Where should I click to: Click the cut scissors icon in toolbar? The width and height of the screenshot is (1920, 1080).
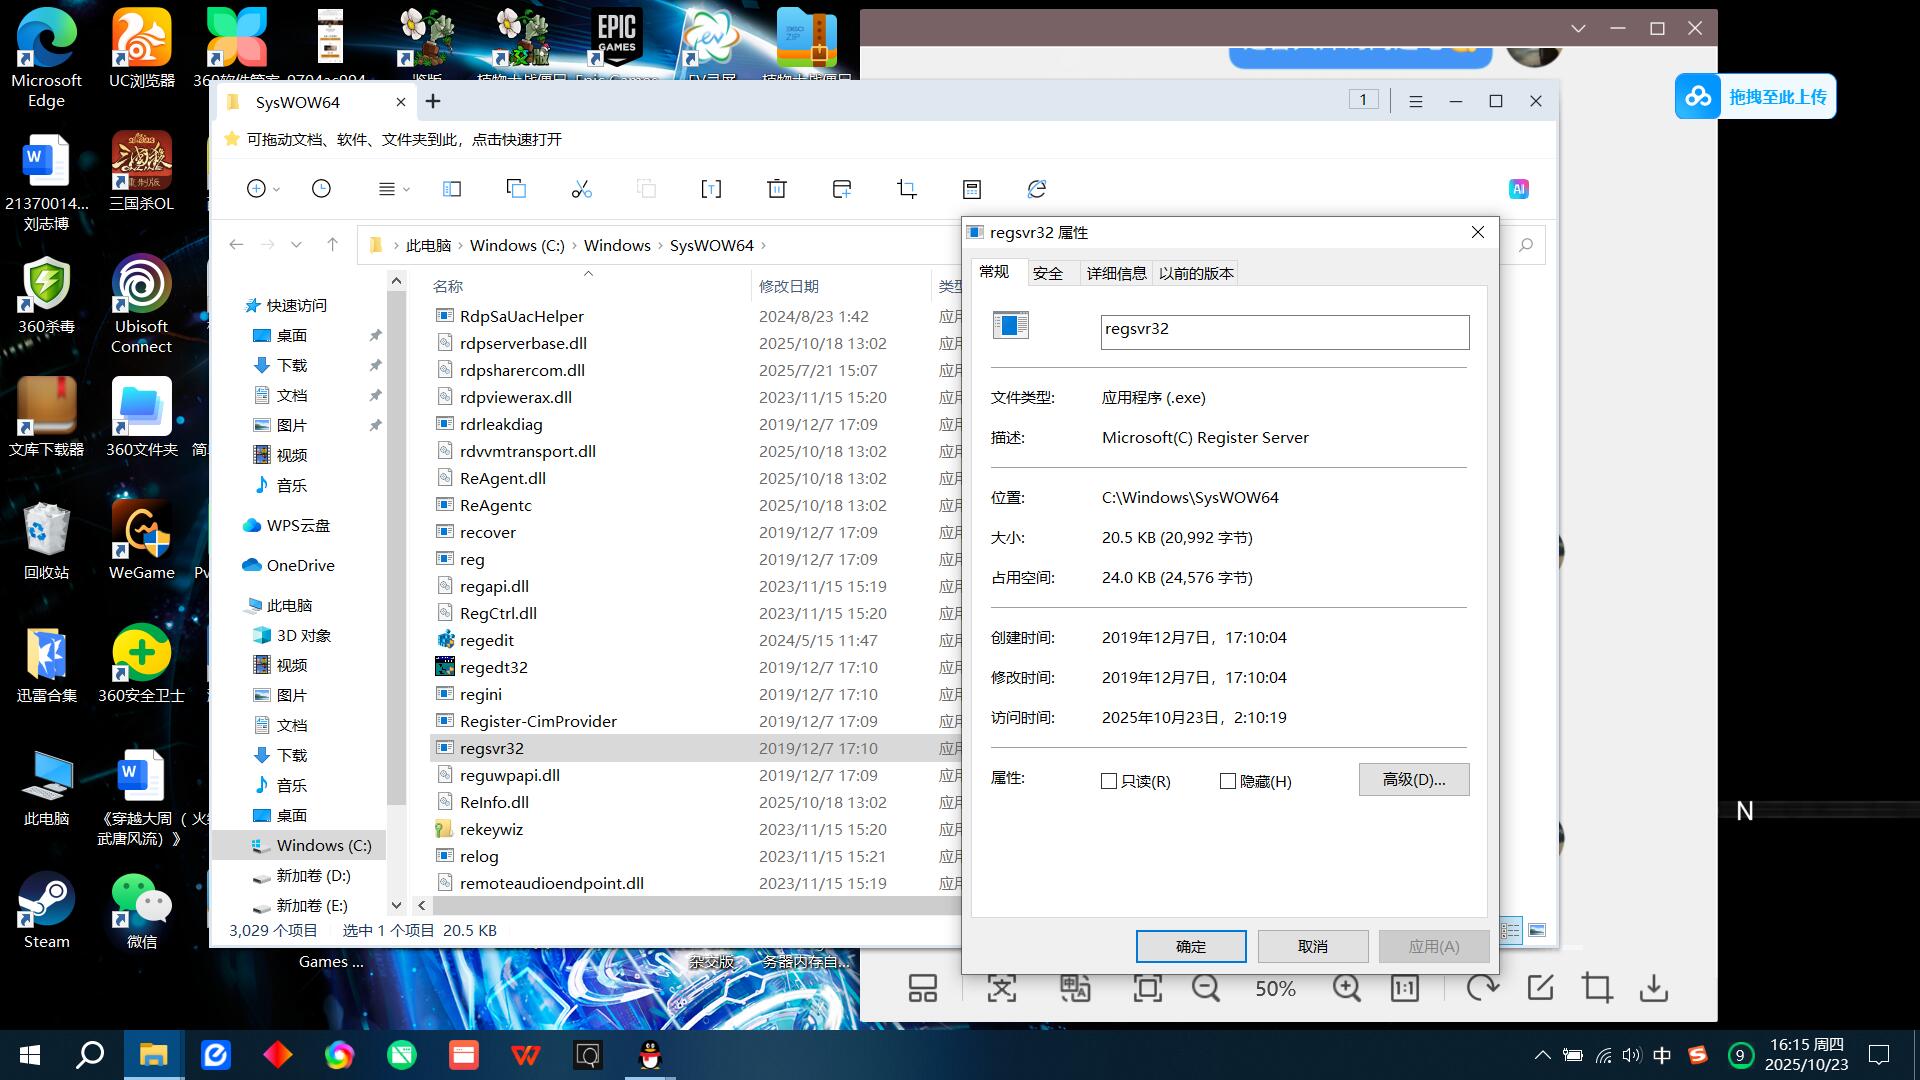tap(581, 189)
